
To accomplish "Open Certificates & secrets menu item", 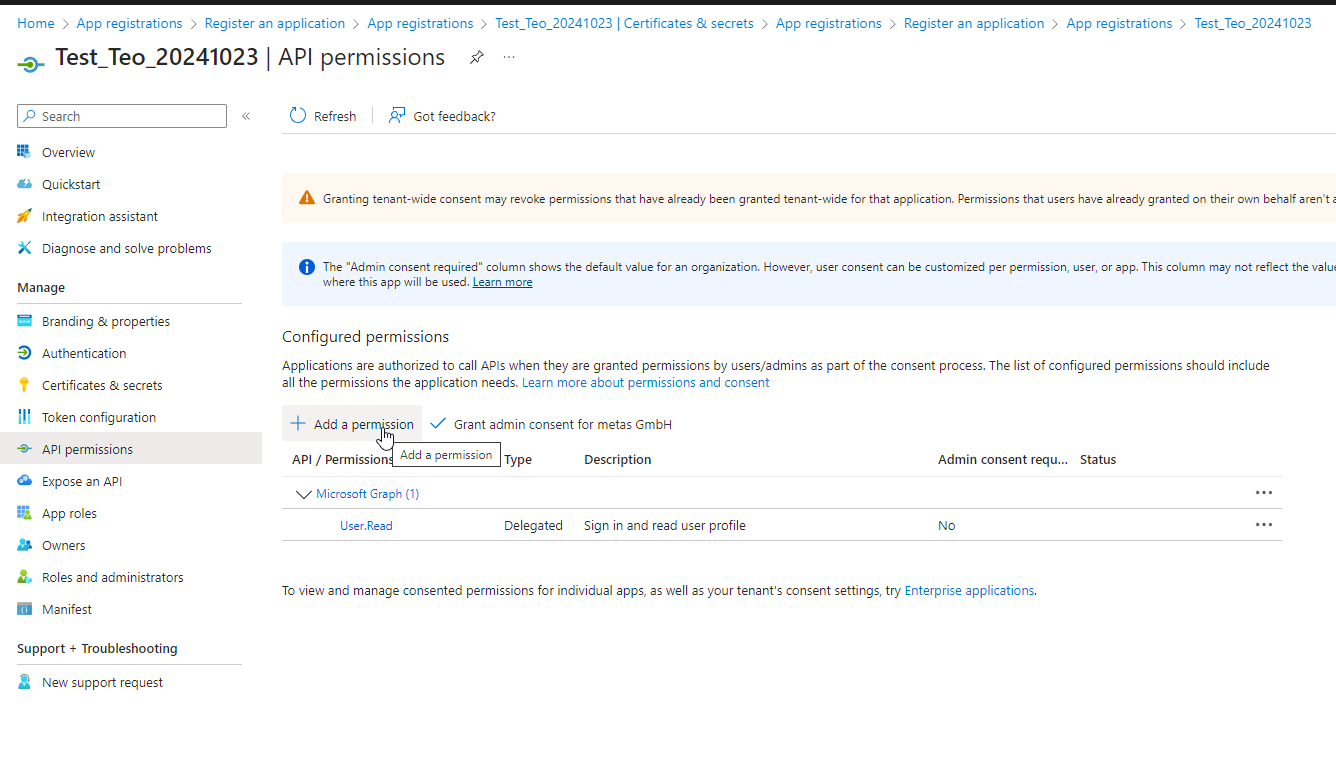I will point(102,385).
